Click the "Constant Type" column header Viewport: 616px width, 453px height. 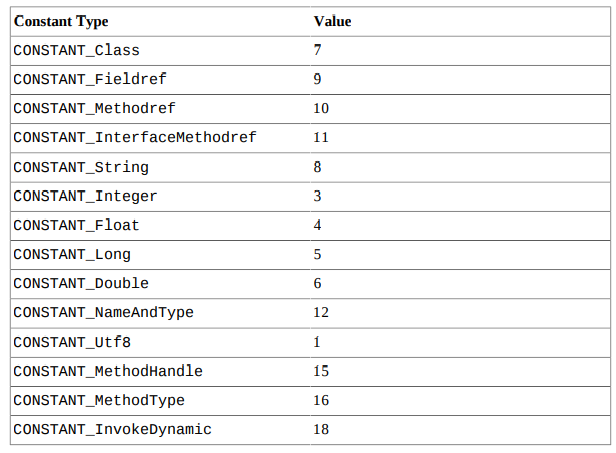click(61, 21)
